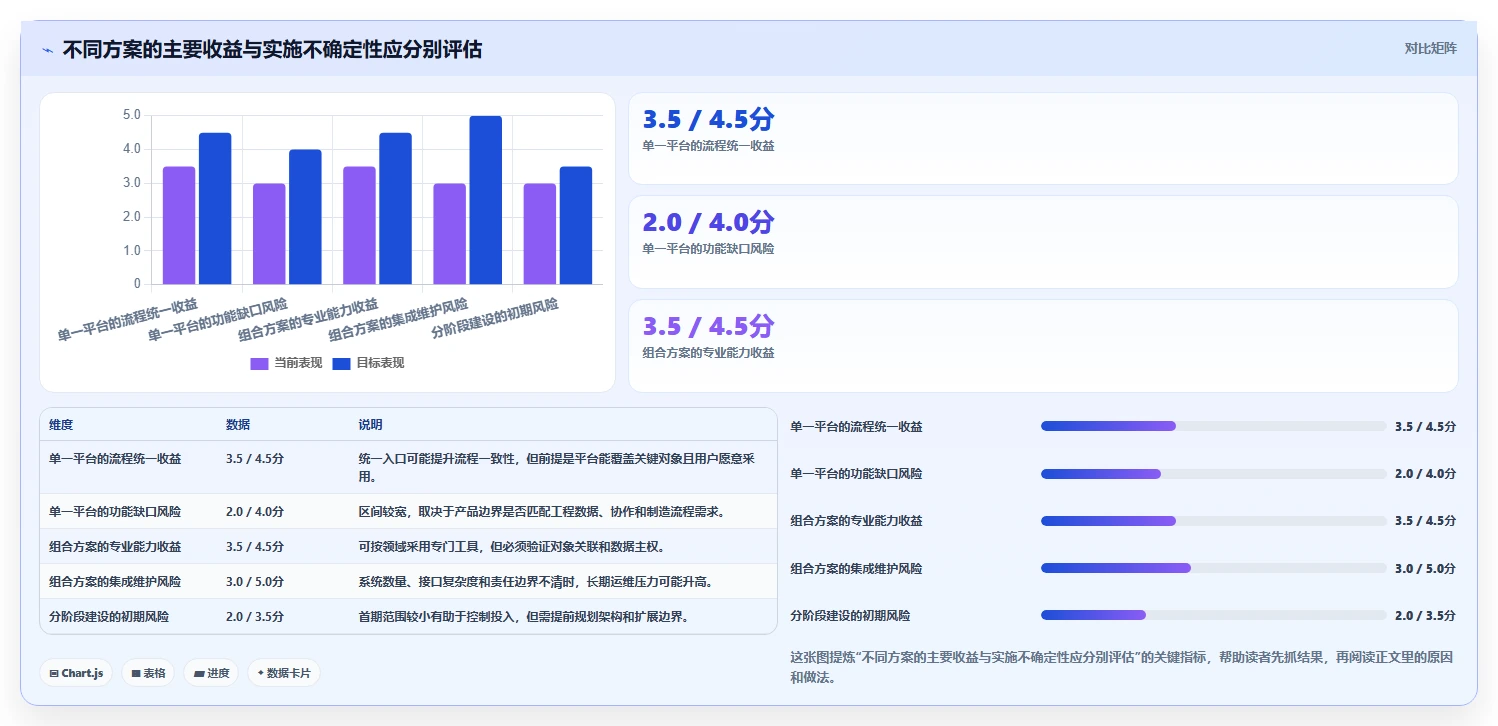Viewport: 1498px width, 726px height.
Task: Open the 2.0 / 4.0分 功能缺口风险 data card
Action: [1043, 242]
